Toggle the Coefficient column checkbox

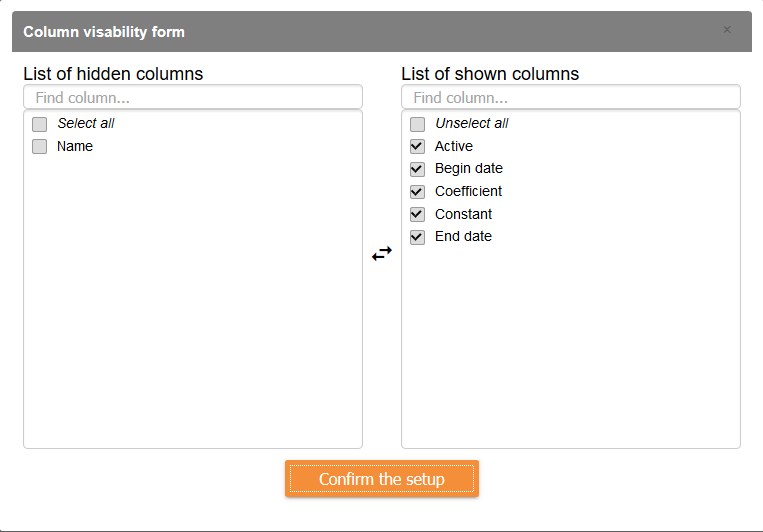(x=418, y=192)
